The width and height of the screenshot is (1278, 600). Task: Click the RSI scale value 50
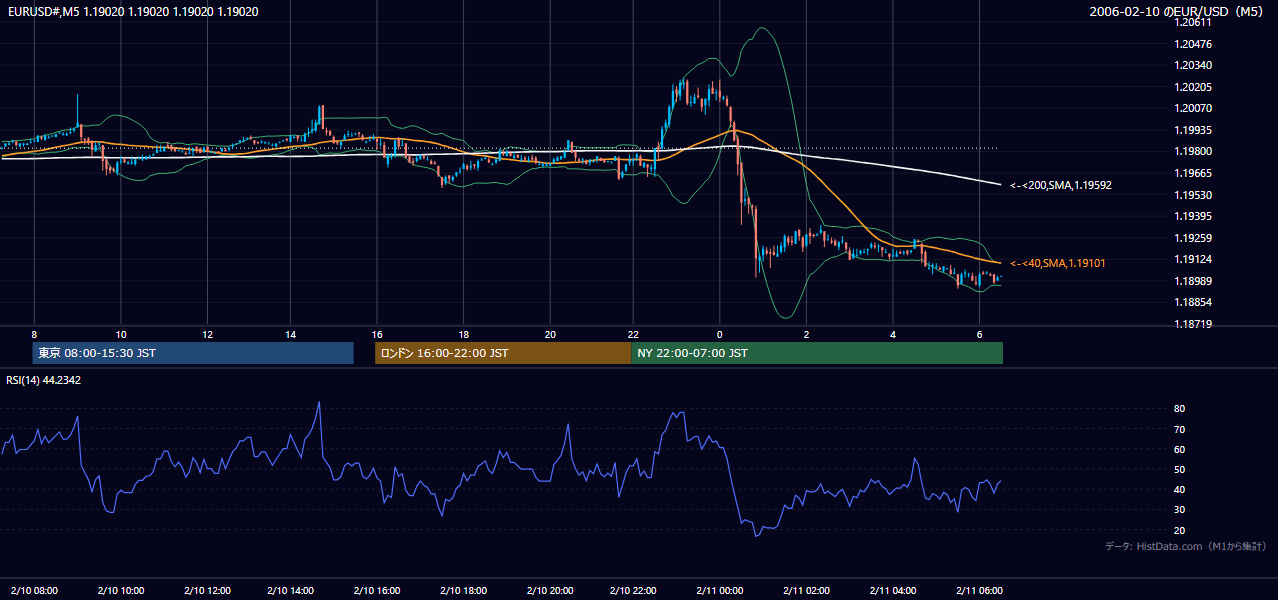(x=1180, y=469)
